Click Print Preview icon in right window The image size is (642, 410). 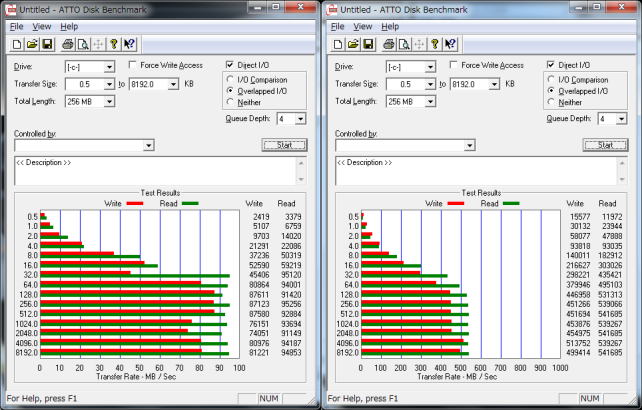click(404, 44)
